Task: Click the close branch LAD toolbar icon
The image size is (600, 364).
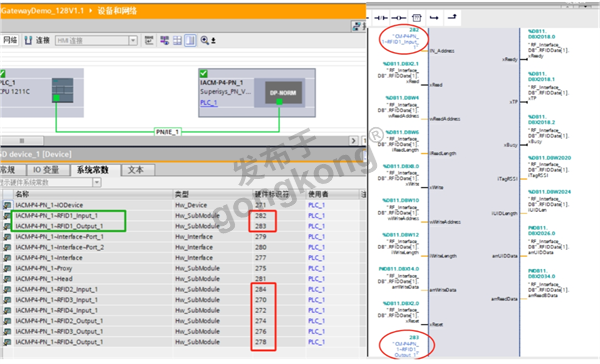Action: (x=452, y=17)
